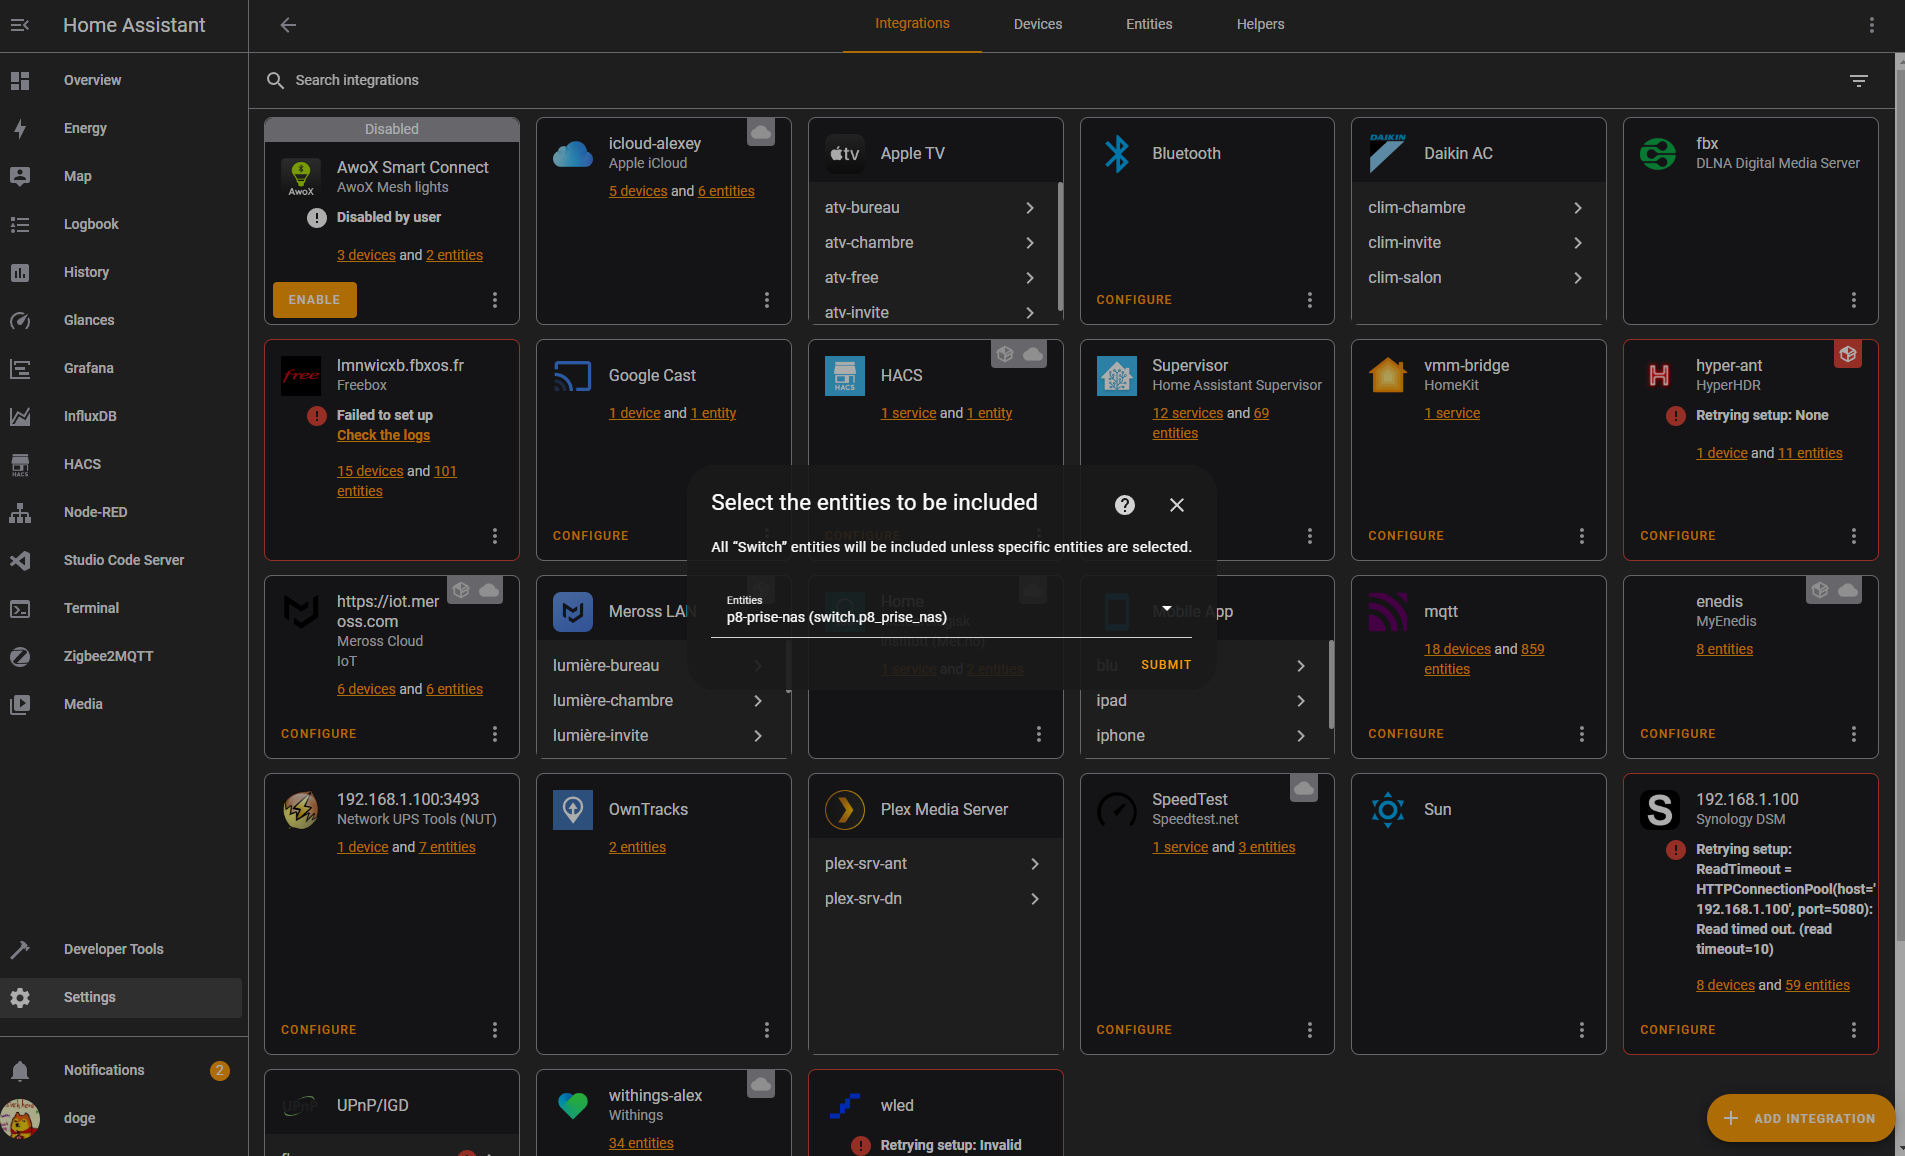The image size is (1905, 1156).
Task: Expand the iphone entry in Mobile App
Action: point(1204,736)
